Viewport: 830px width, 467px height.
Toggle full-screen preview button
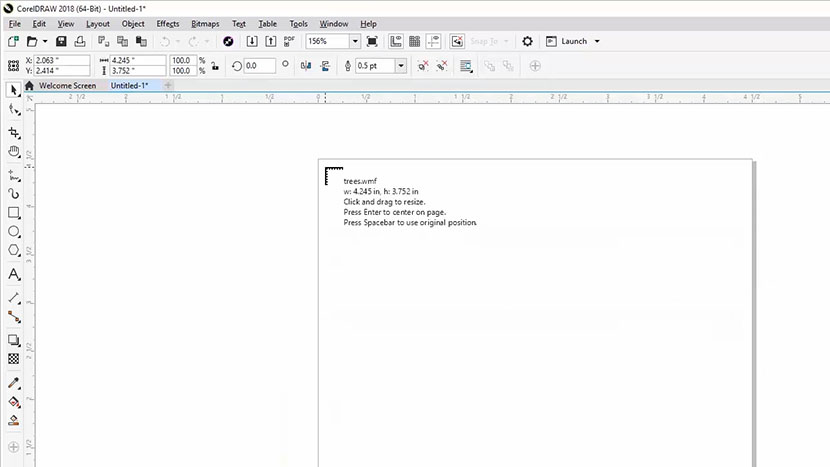[372, 42]
